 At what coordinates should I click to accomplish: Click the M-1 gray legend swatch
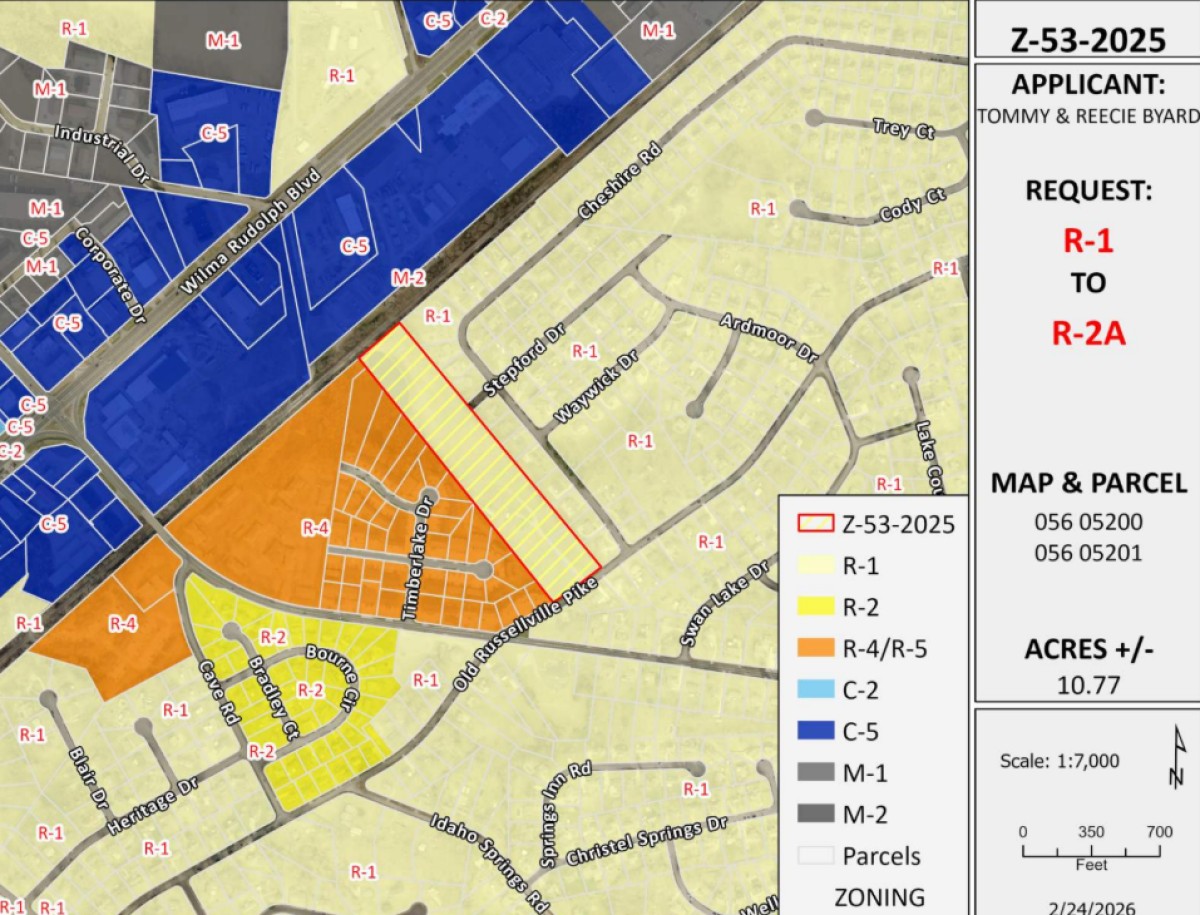tap(815, 773)
